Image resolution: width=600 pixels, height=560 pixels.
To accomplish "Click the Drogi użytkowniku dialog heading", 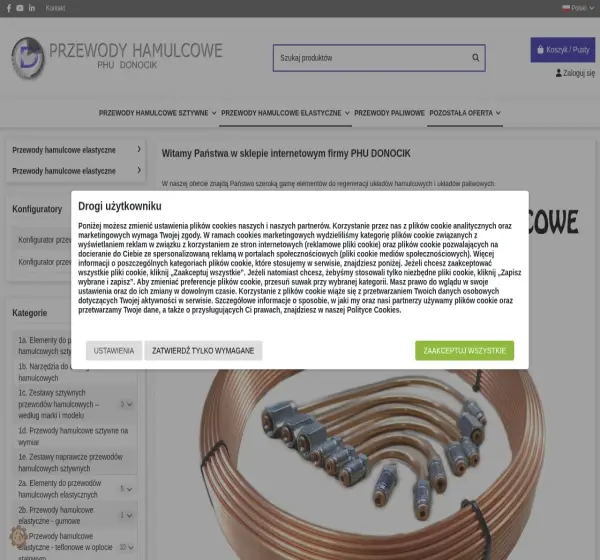I will pos(120,206).
